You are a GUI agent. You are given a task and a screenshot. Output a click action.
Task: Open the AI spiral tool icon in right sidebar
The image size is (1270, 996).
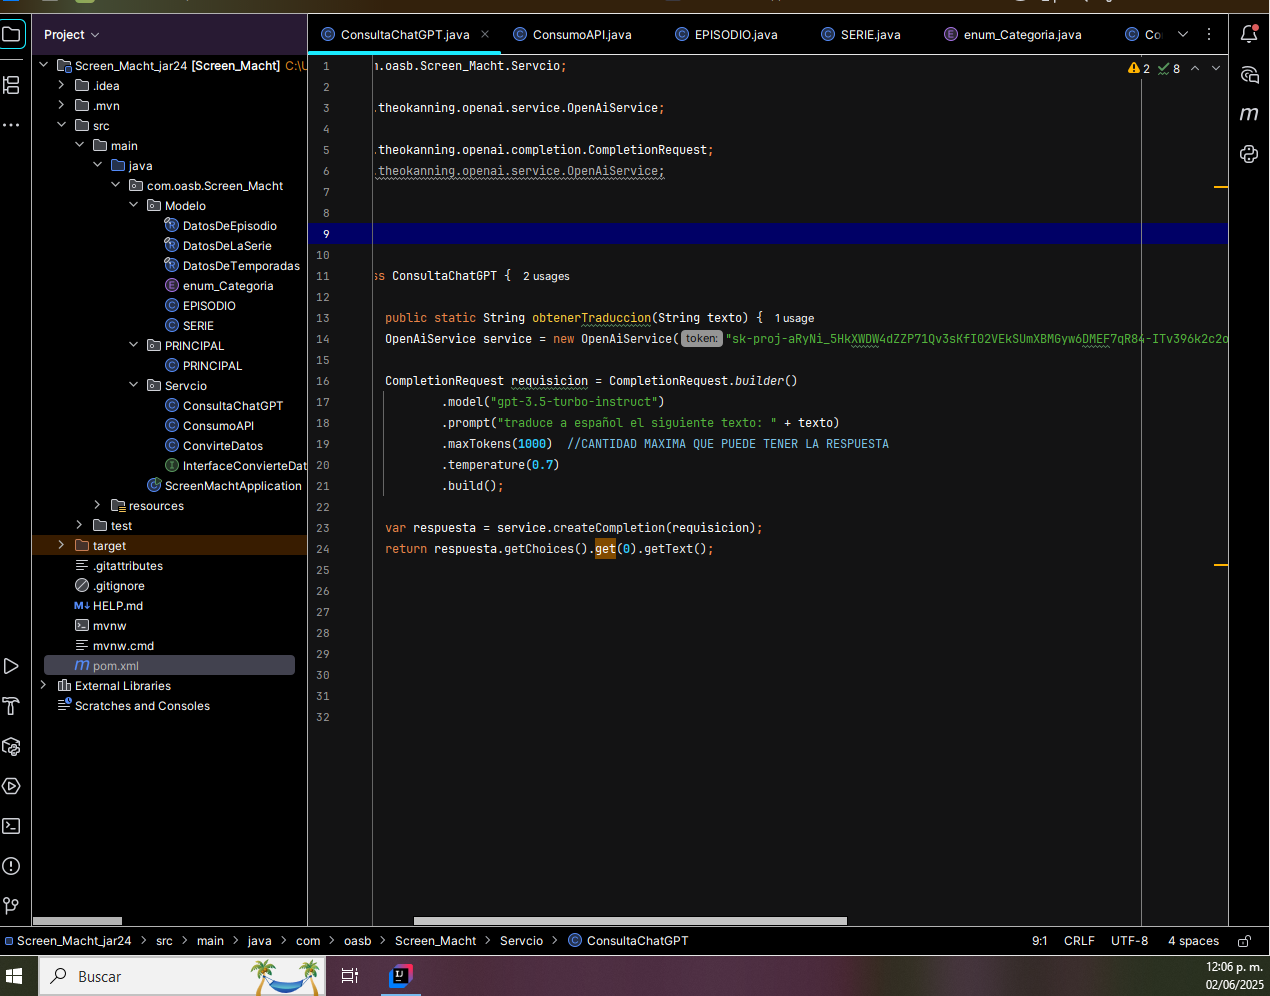1249,154
